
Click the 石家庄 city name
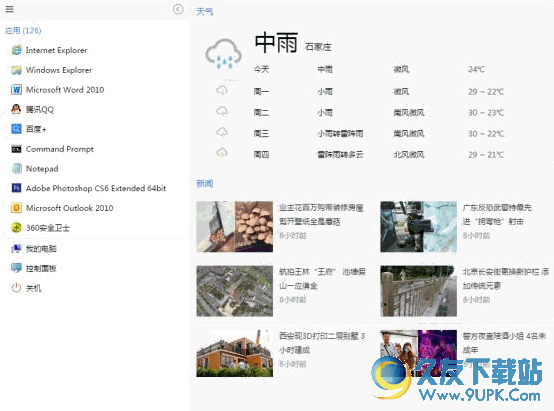(318, 47)
